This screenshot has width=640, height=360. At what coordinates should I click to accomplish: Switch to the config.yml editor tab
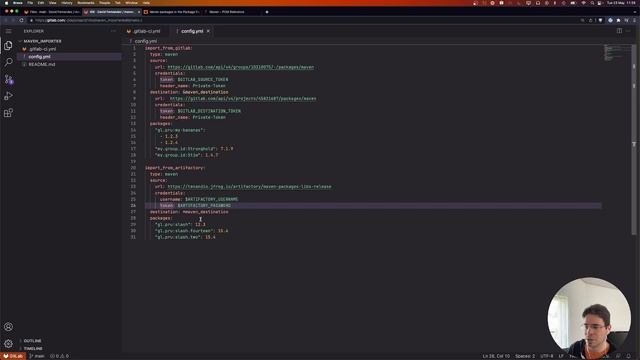[x=192, y=31]
